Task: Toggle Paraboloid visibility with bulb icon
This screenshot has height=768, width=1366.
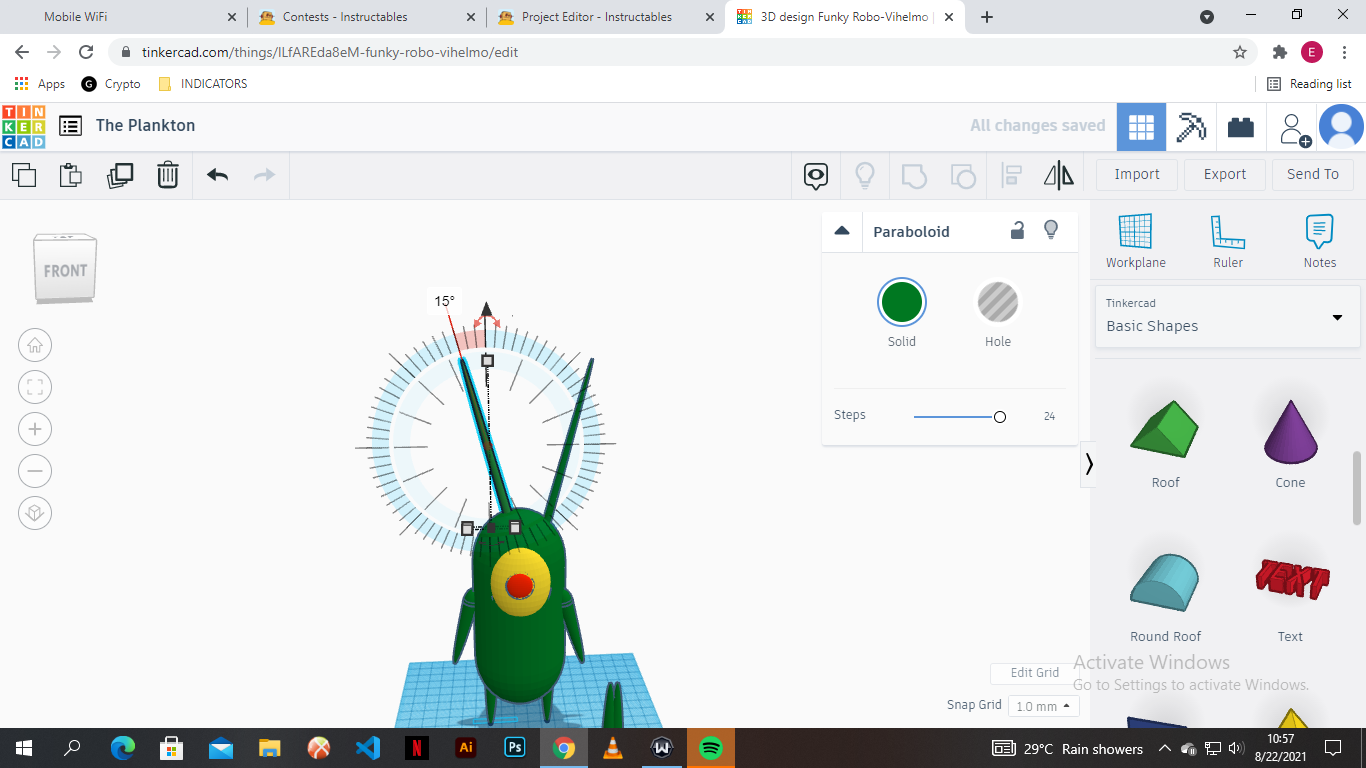Action: pos(1051,230)
